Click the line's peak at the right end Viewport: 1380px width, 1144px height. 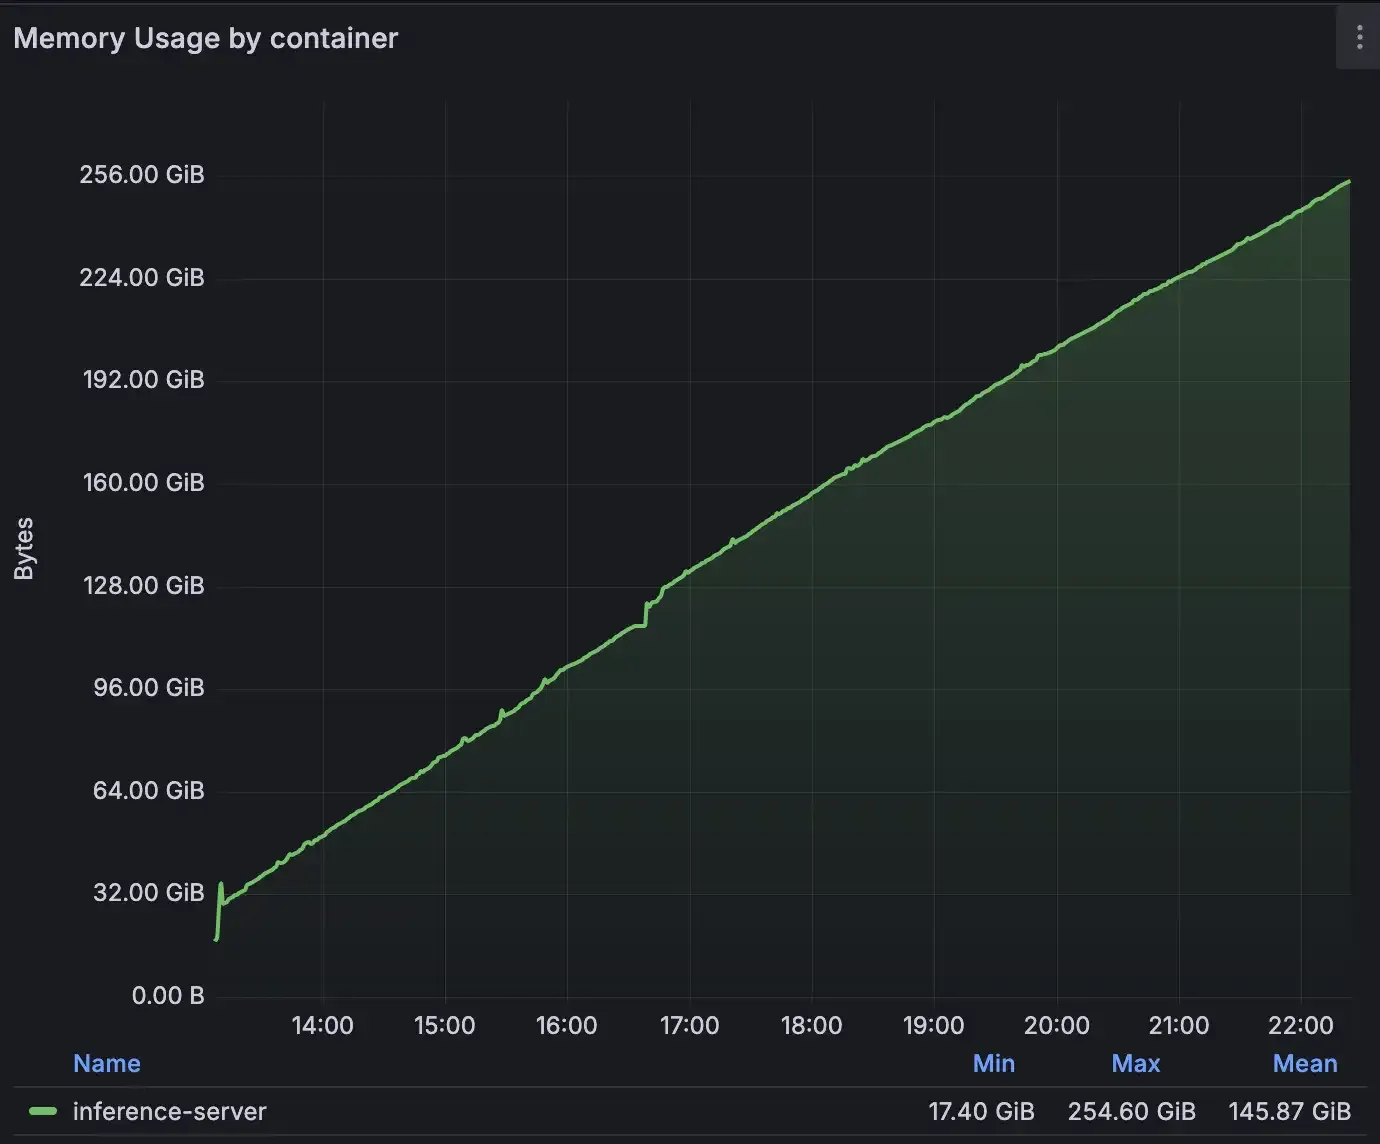tap(1348, 182)
